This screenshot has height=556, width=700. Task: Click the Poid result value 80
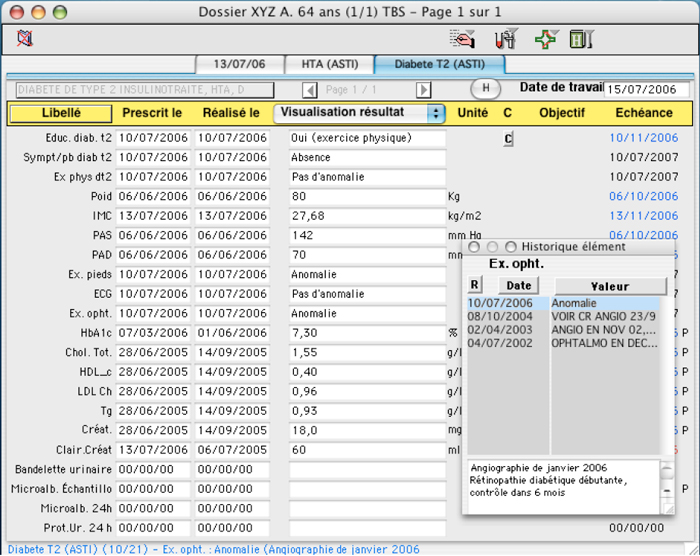click(367, 196)
